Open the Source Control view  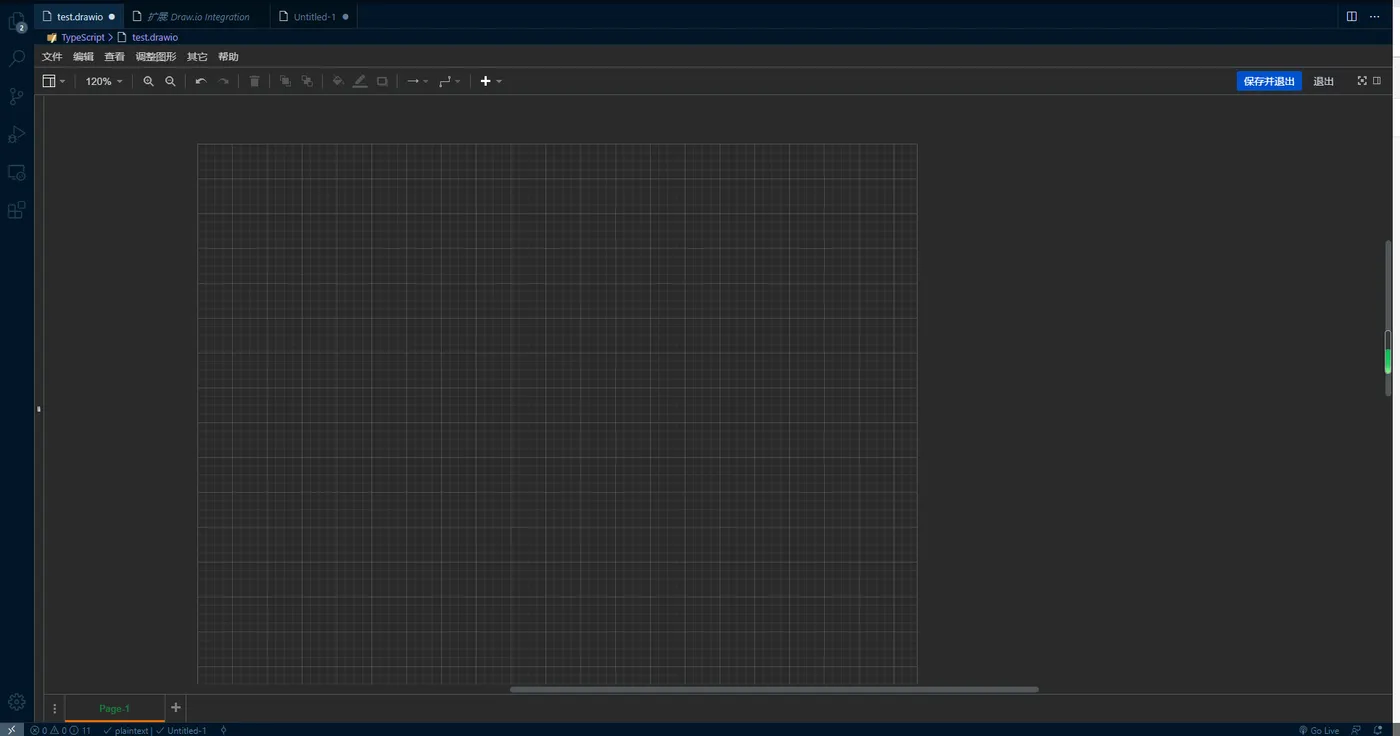(x=16, y=97)
